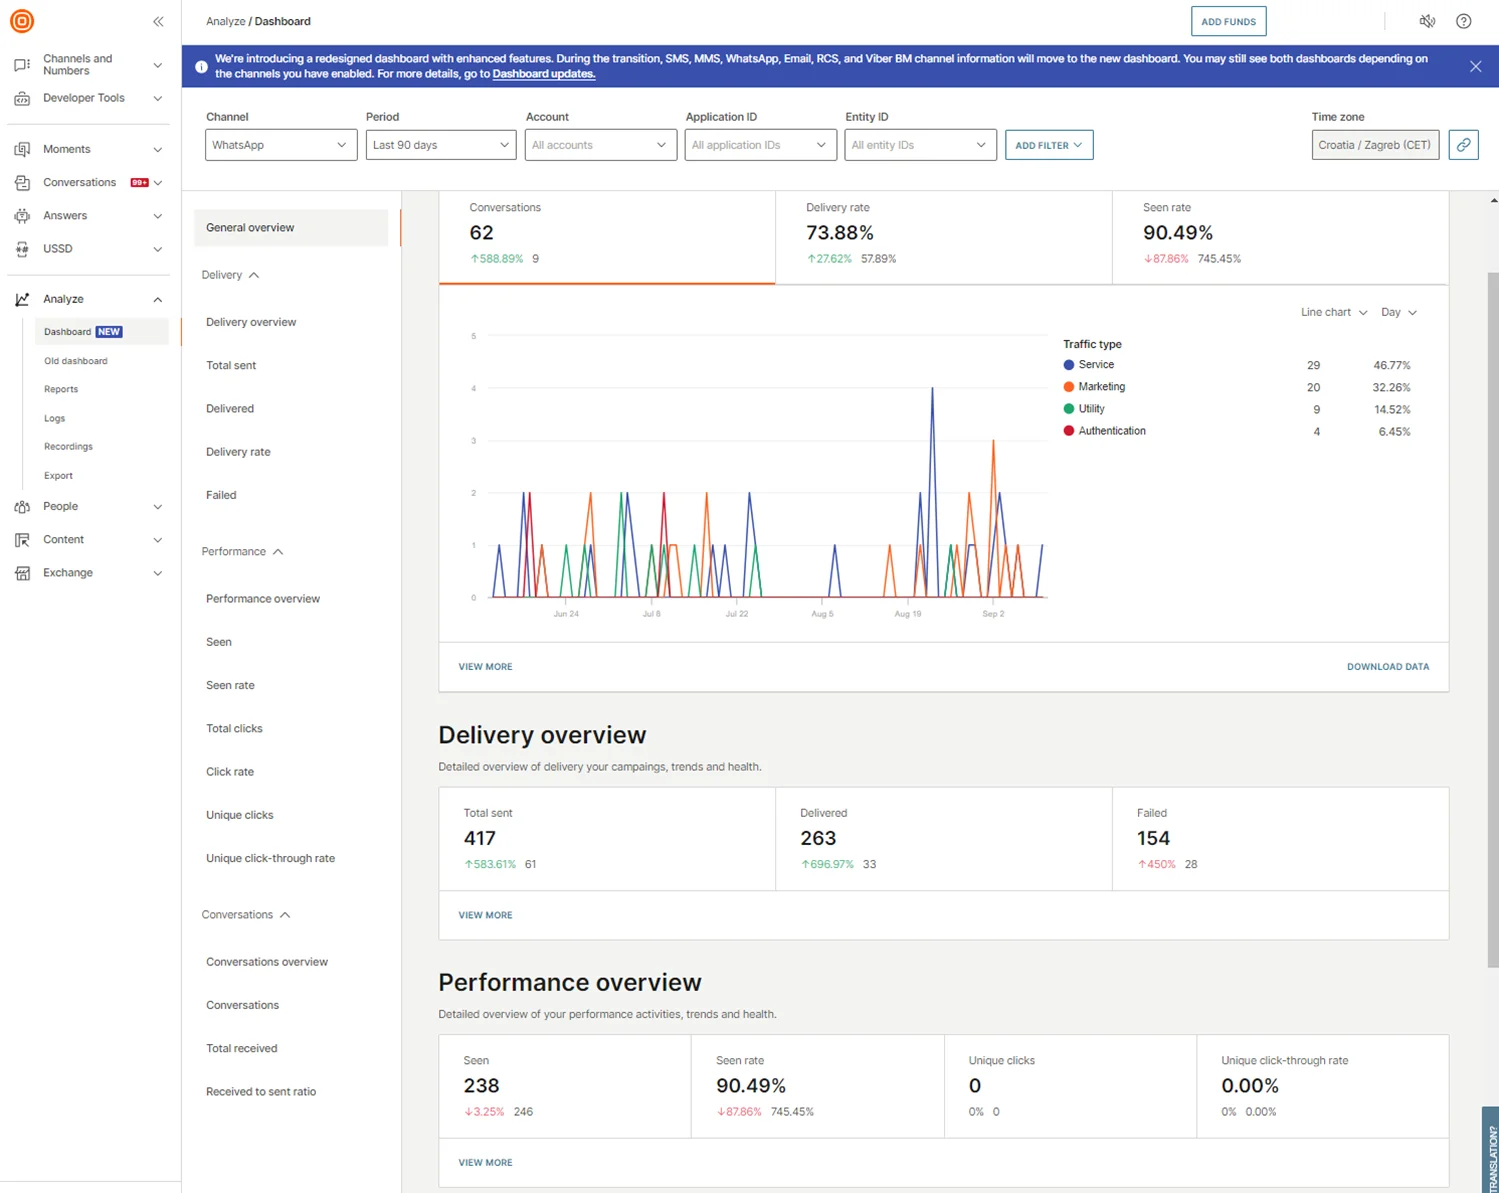1499x1193 pixels.
Task: Select the Logs menu item
Action: pos(55,418)
